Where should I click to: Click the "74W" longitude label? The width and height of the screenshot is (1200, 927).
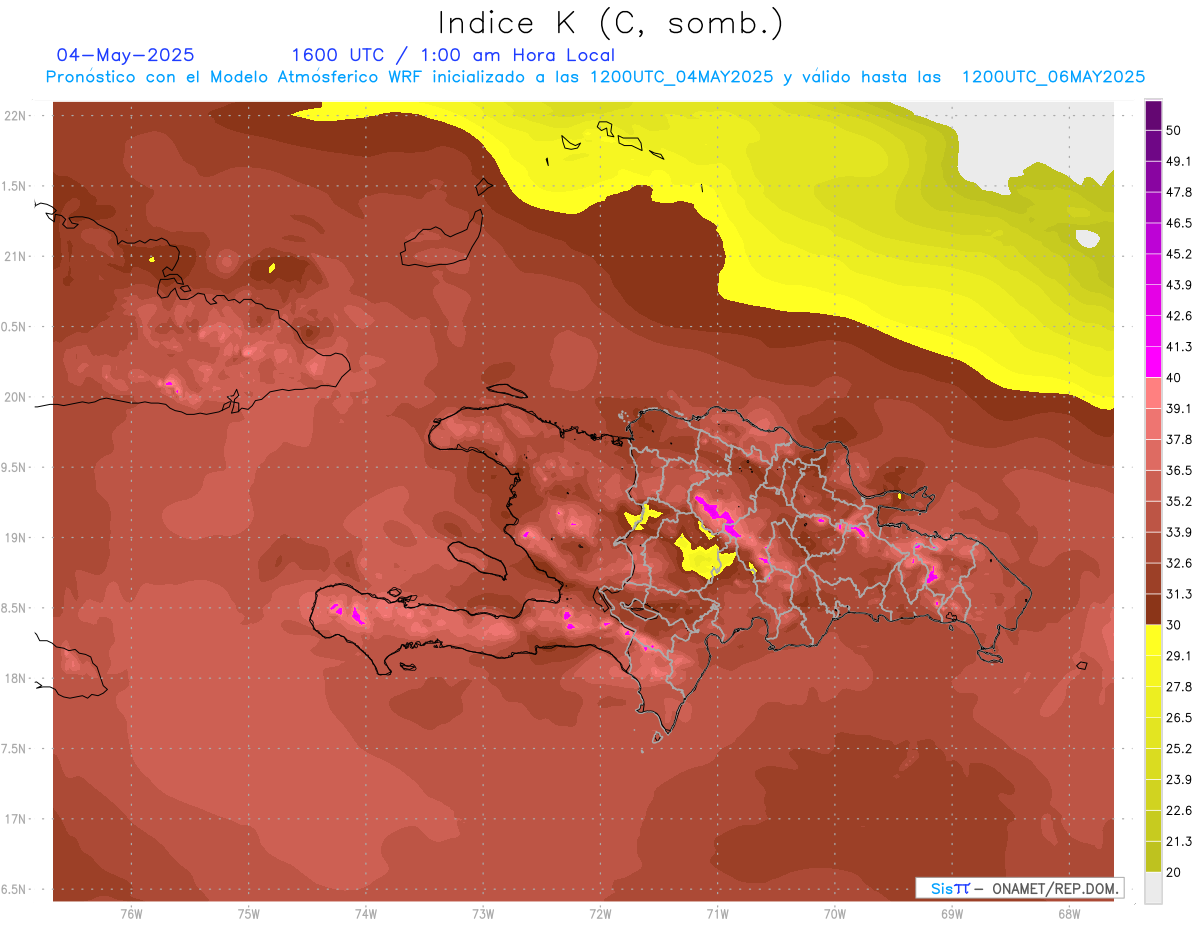pyautogui.click(x=366, y=914)
